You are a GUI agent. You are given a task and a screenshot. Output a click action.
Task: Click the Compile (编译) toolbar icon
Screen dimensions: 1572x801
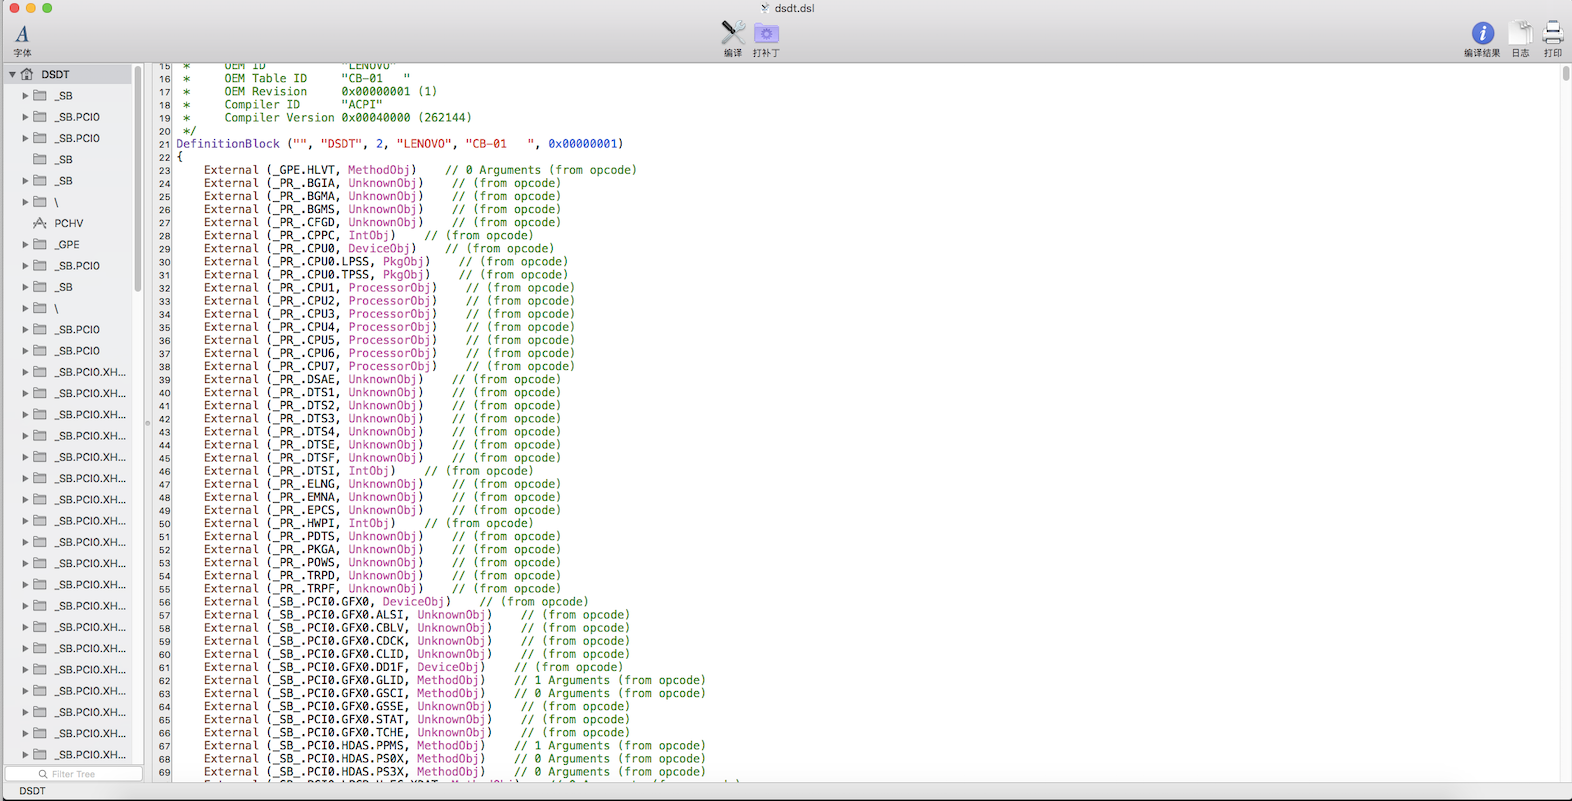point(733,33)
